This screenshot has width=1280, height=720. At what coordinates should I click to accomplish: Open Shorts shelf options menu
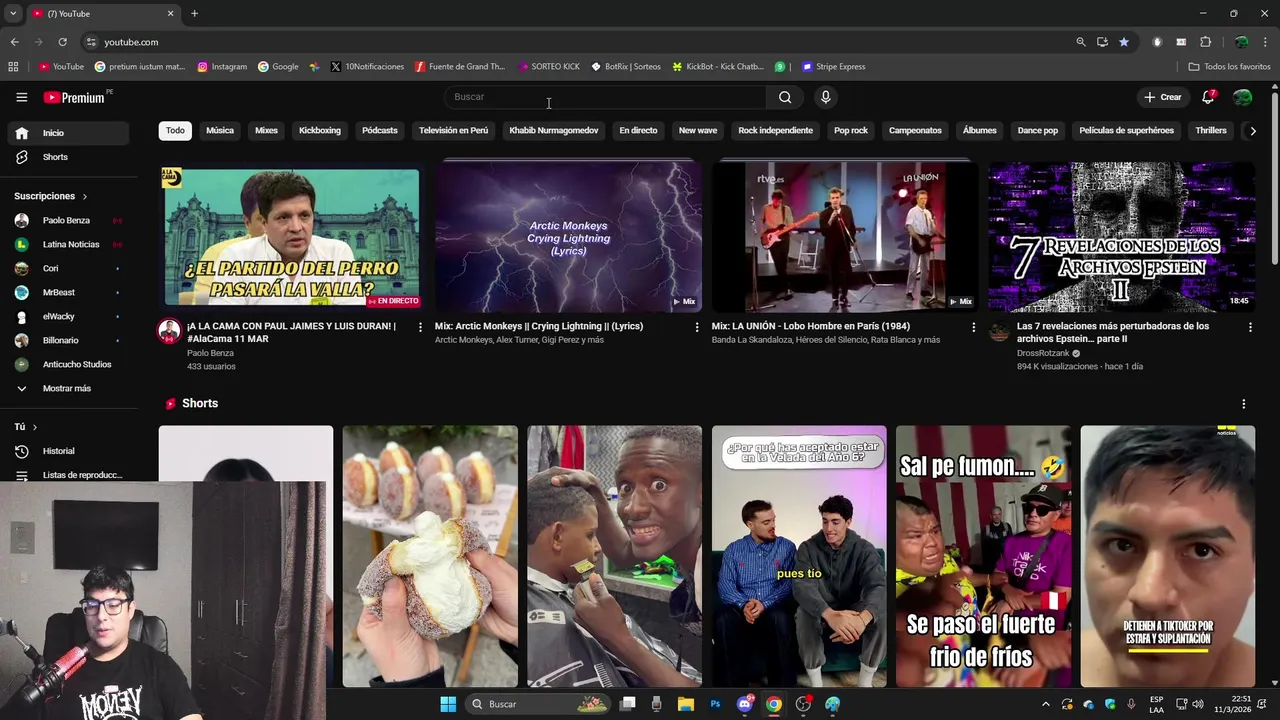point(1244,404)
